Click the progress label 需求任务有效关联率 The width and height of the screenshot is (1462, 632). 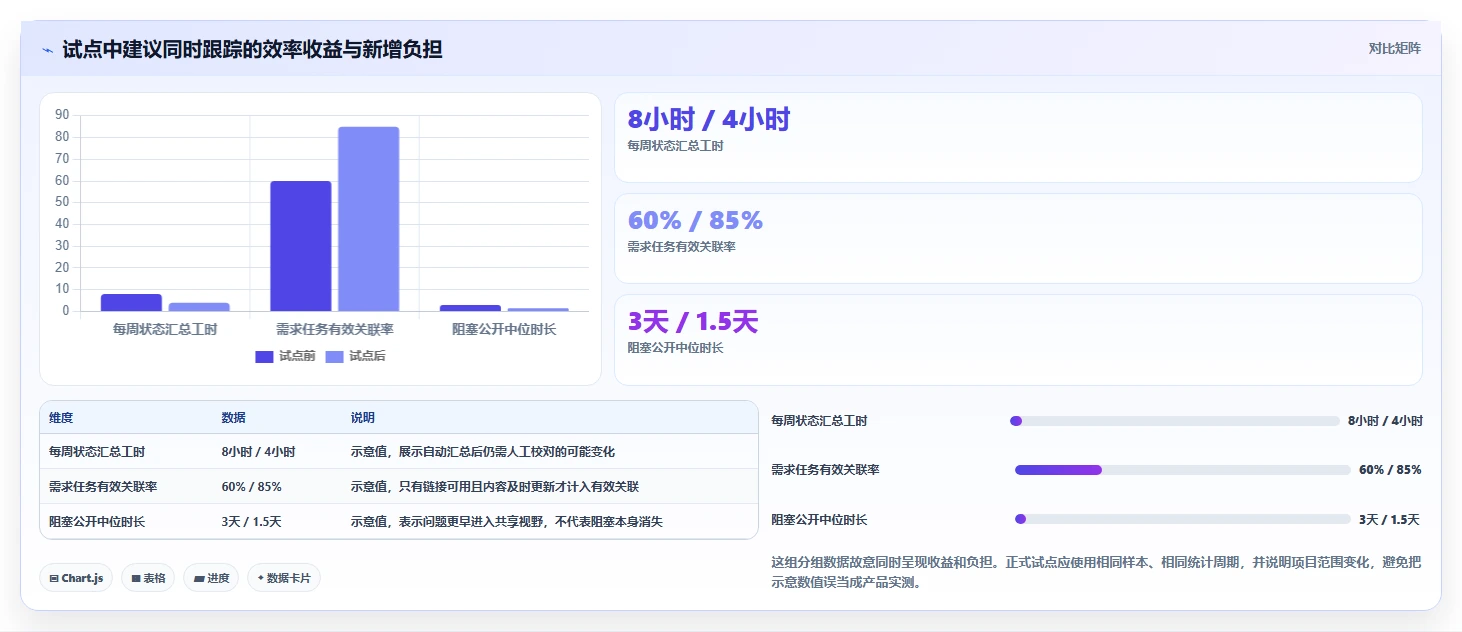[825, 470]
